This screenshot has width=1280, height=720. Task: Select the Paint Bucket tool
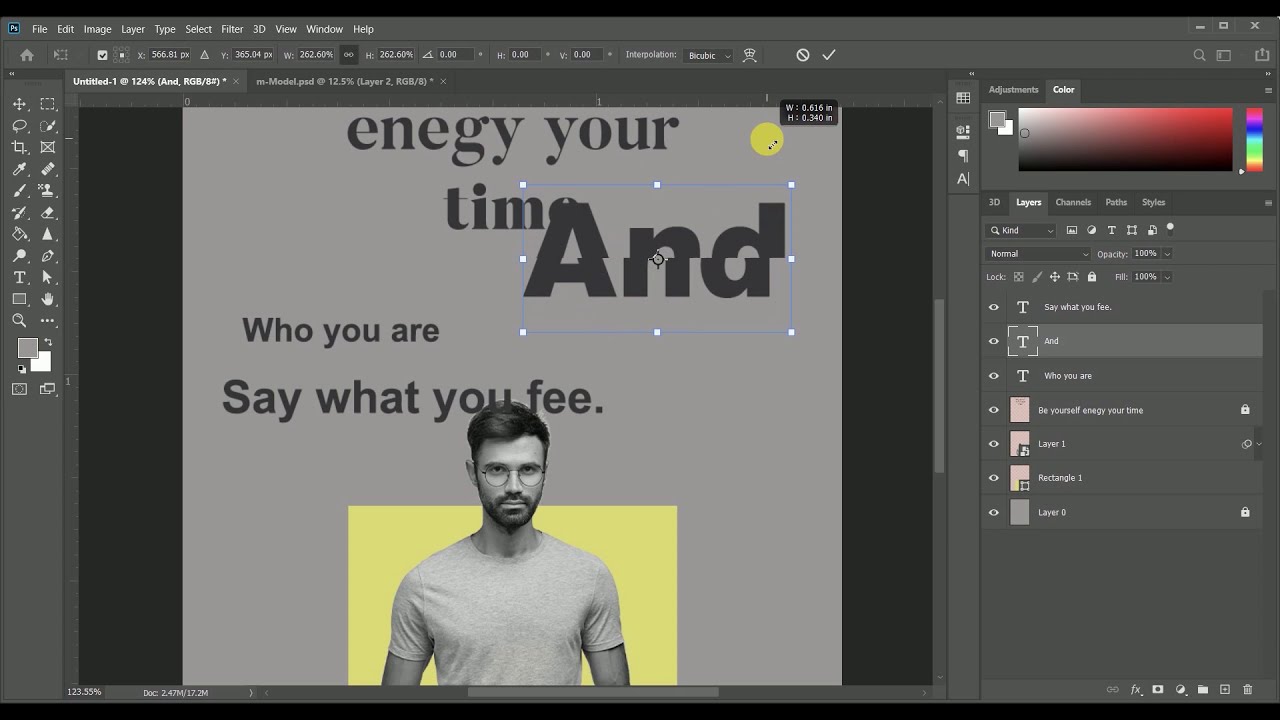pyautogui.click(x=19, y=234)
